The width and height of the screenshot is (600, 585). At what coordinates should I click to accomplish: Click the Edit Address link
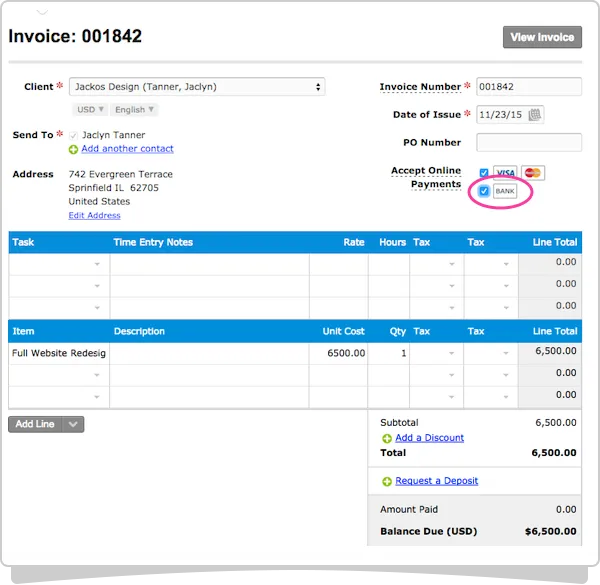coord(94,215)
